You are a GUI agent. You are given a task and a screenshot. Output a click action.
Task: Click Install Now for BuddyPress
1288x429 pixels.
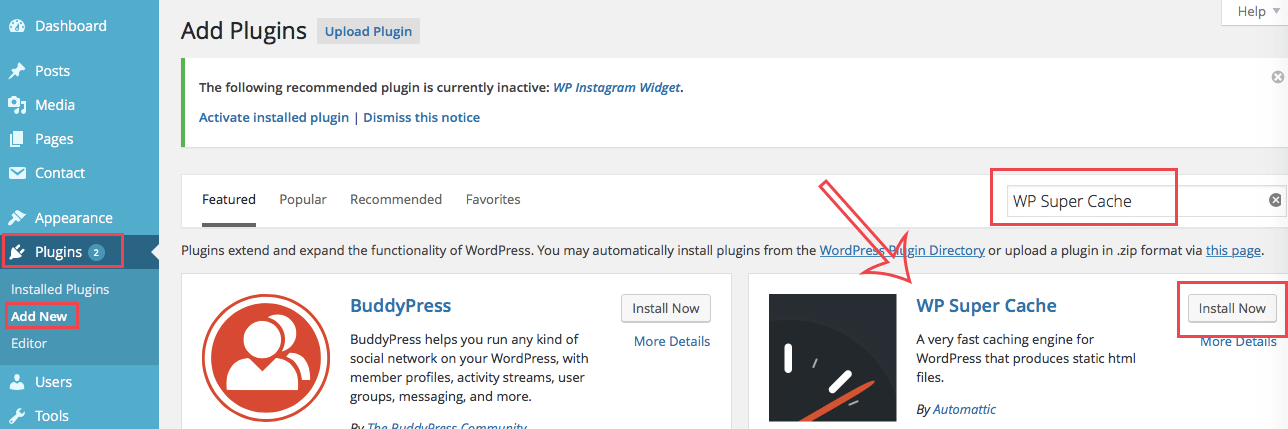click(x=666, y=309)
